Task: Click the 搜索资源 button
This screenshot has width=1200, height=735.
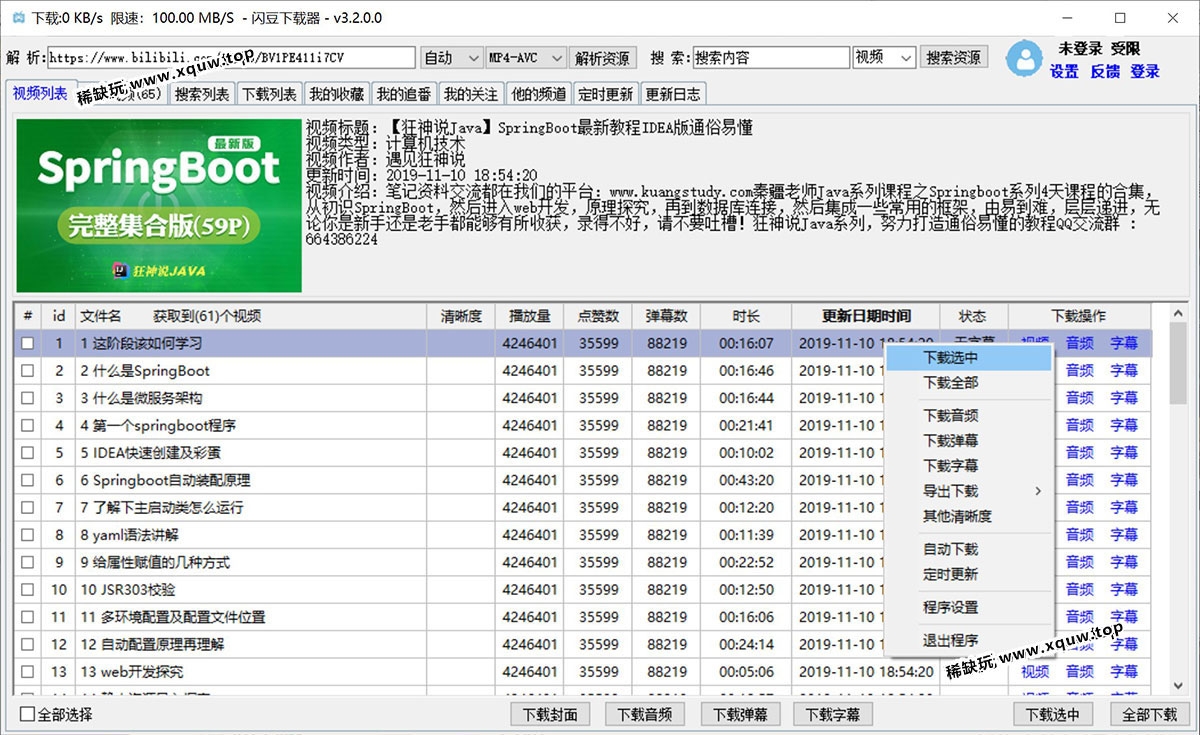Action: (954, 58)
